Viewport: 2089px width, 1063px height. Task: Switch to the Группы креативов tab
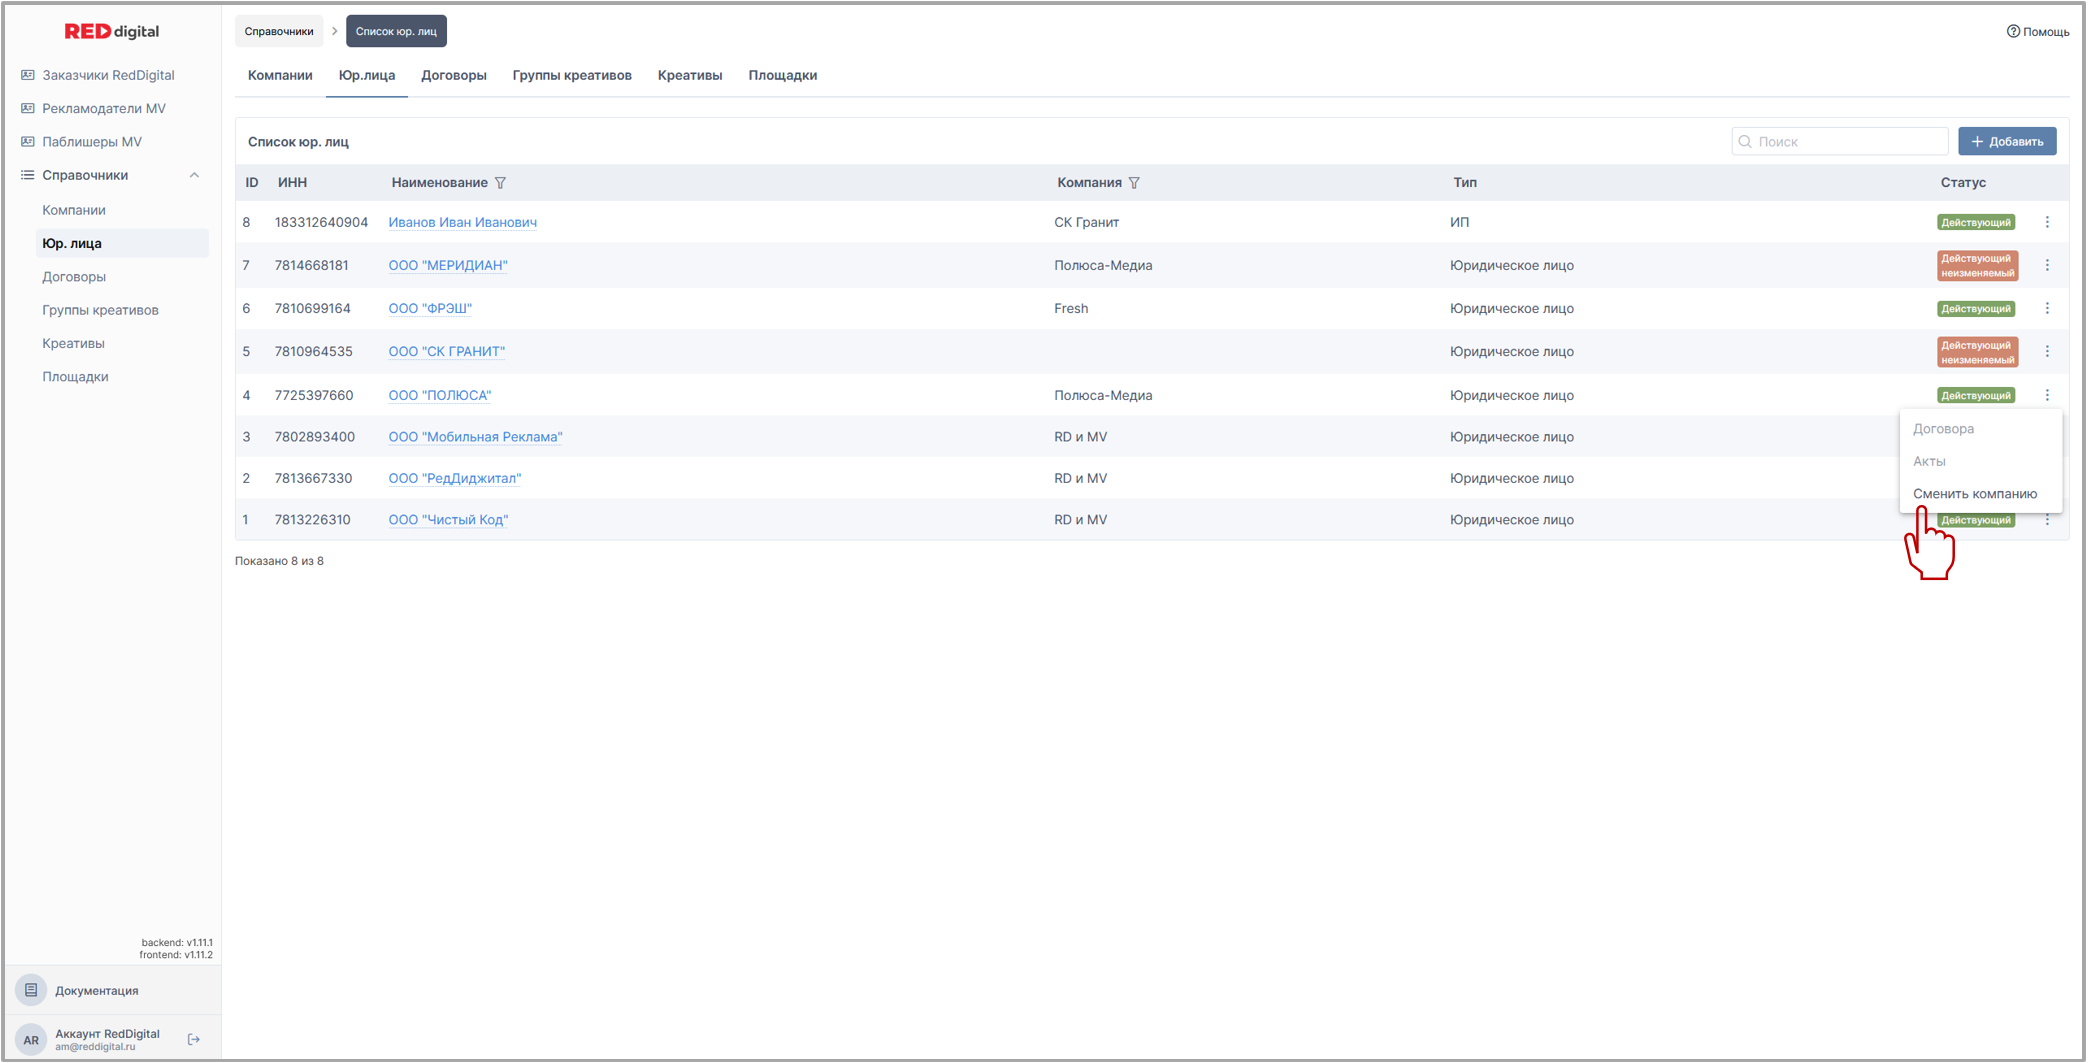click(x=572, y=75)
